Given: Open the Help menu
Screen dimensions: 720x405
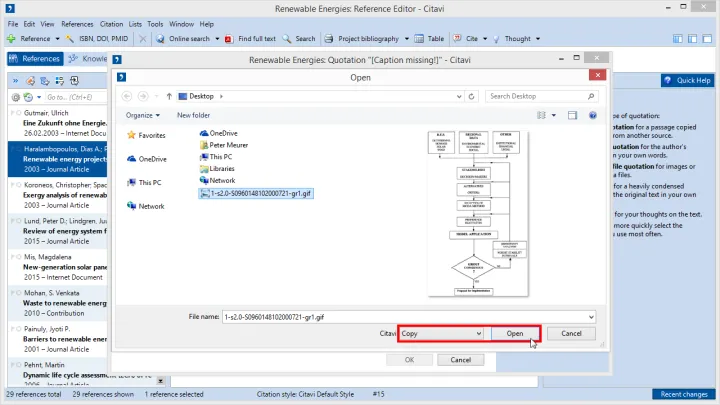Looking at the screenshot, I should [207, 24].
